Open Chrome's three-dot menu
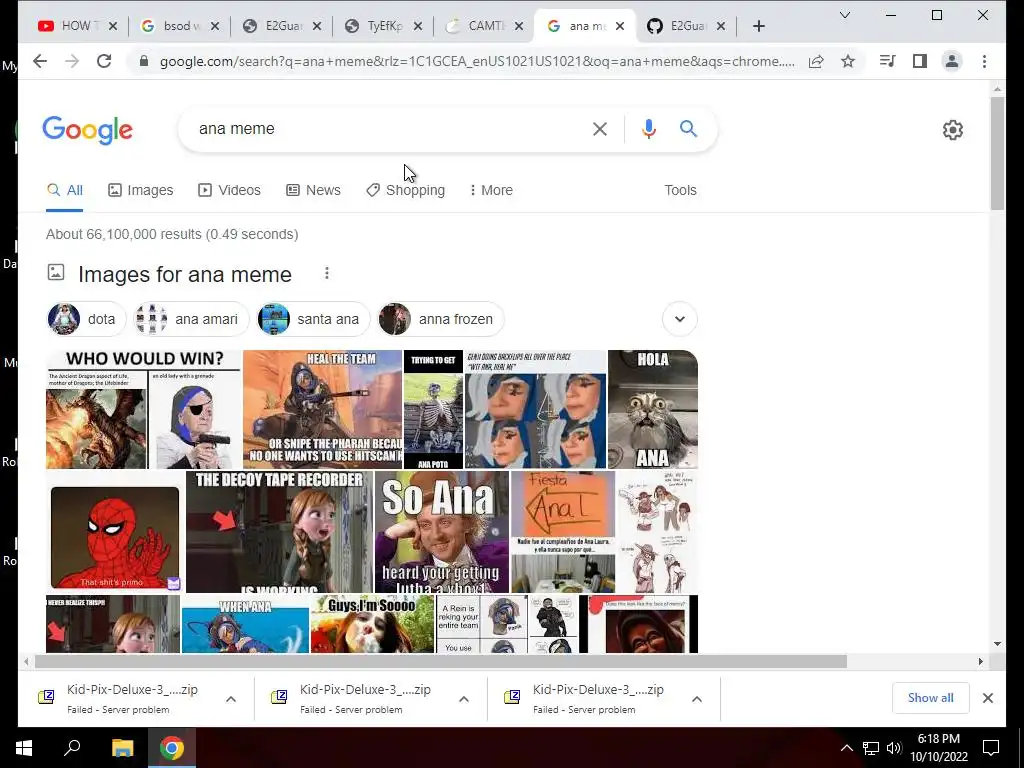 984,61
